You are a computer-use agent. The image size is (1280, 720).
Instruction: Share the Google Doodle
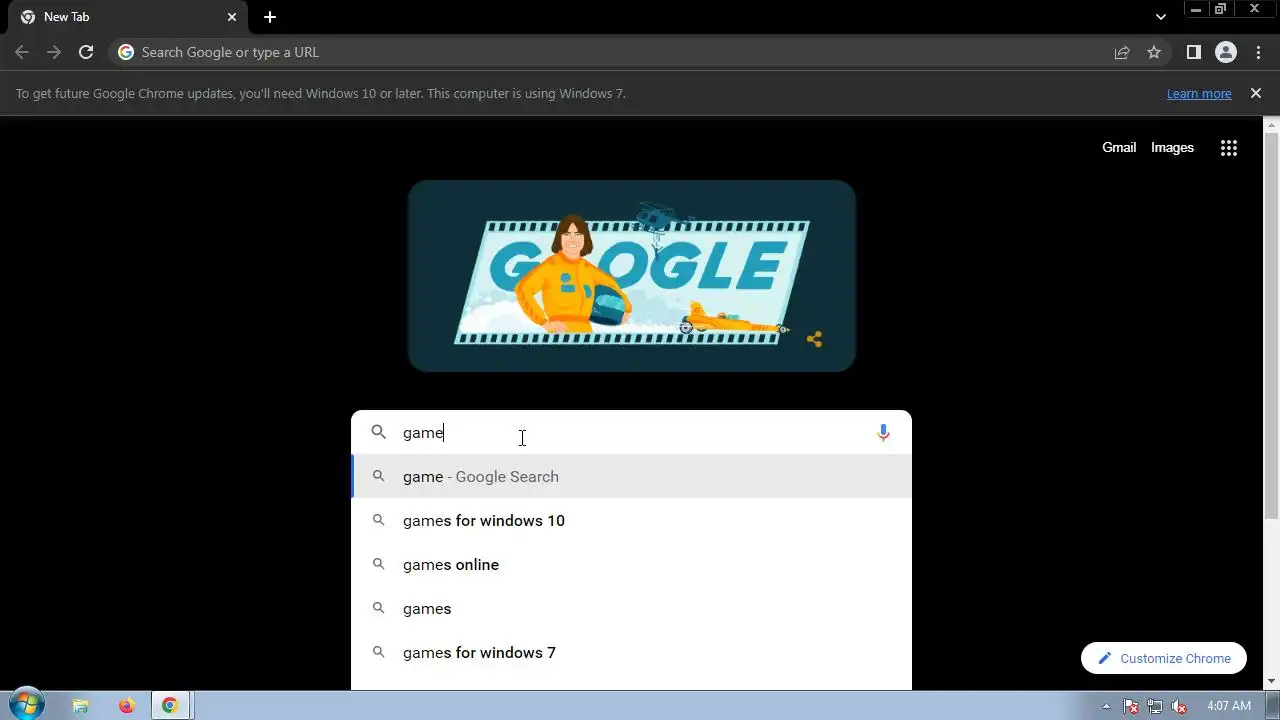814,339
